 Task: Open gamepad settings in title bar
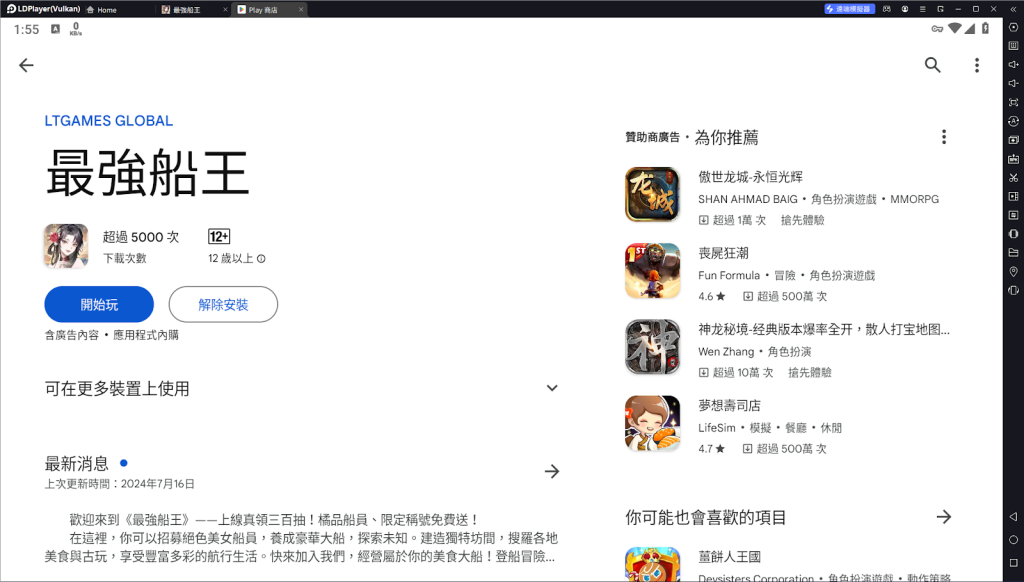click(x=886, y=9)
